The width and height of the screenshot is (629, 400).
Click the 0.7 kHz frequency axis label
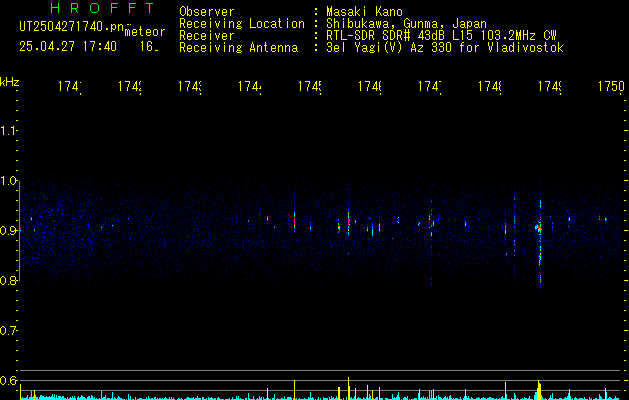click(8, 331)
